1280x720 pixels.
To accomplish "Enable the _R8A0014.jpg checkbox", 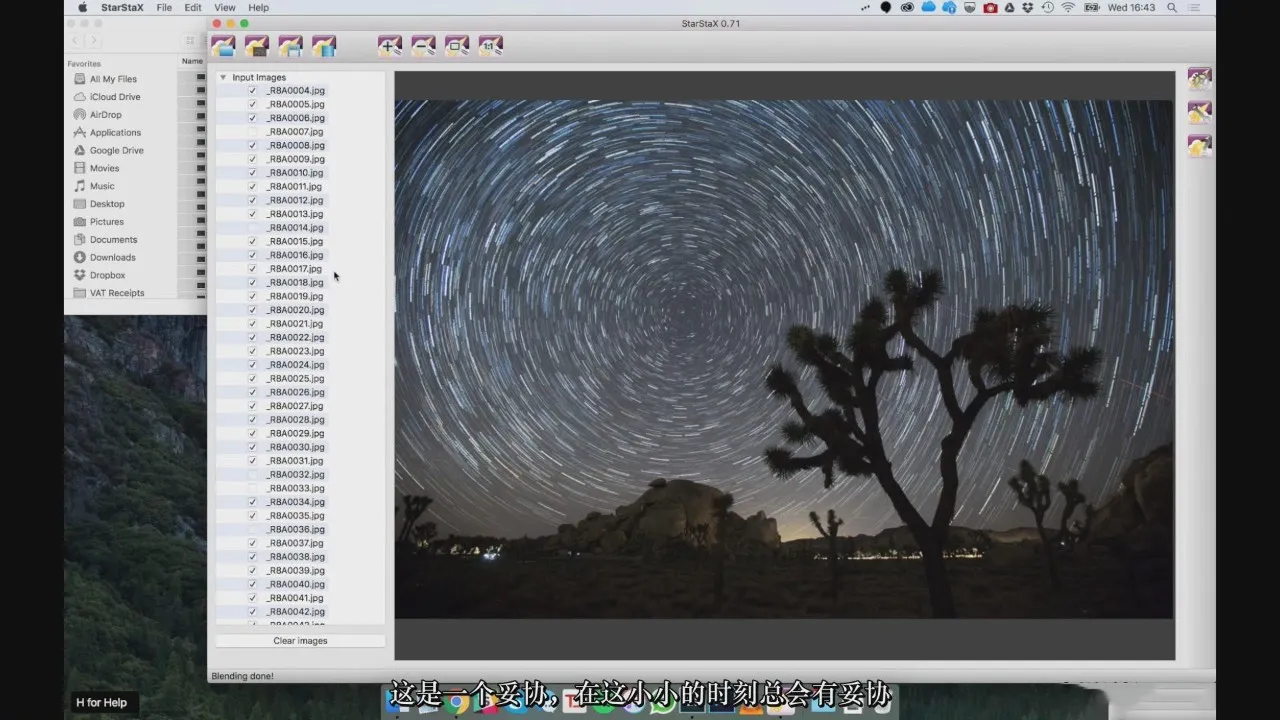I will [252, 228].
